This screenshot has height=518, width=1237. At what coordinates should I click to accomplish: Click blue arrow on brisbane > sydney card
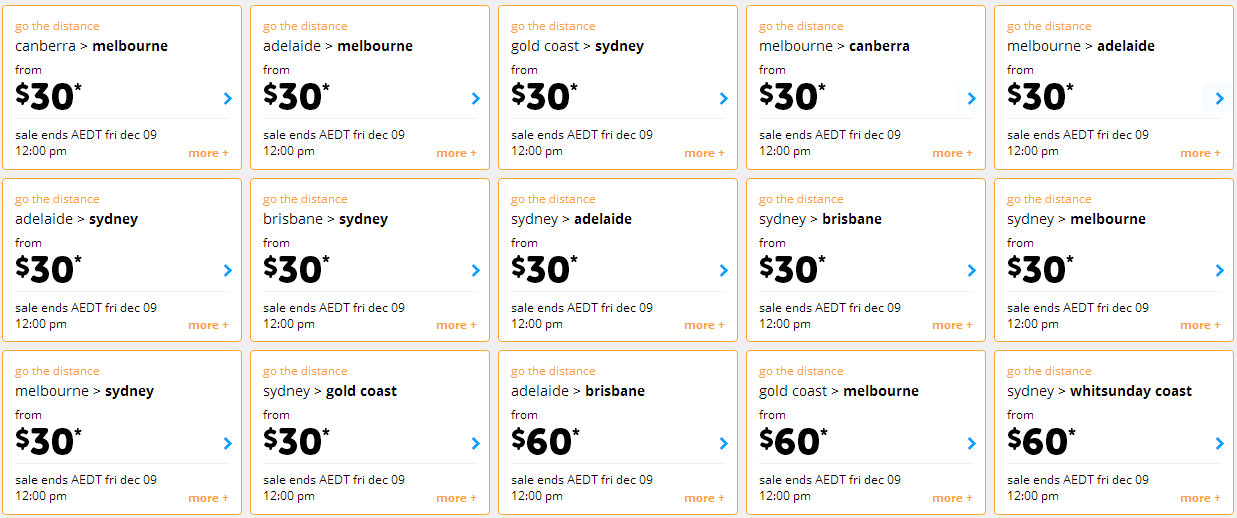click(x=475, y=270)
